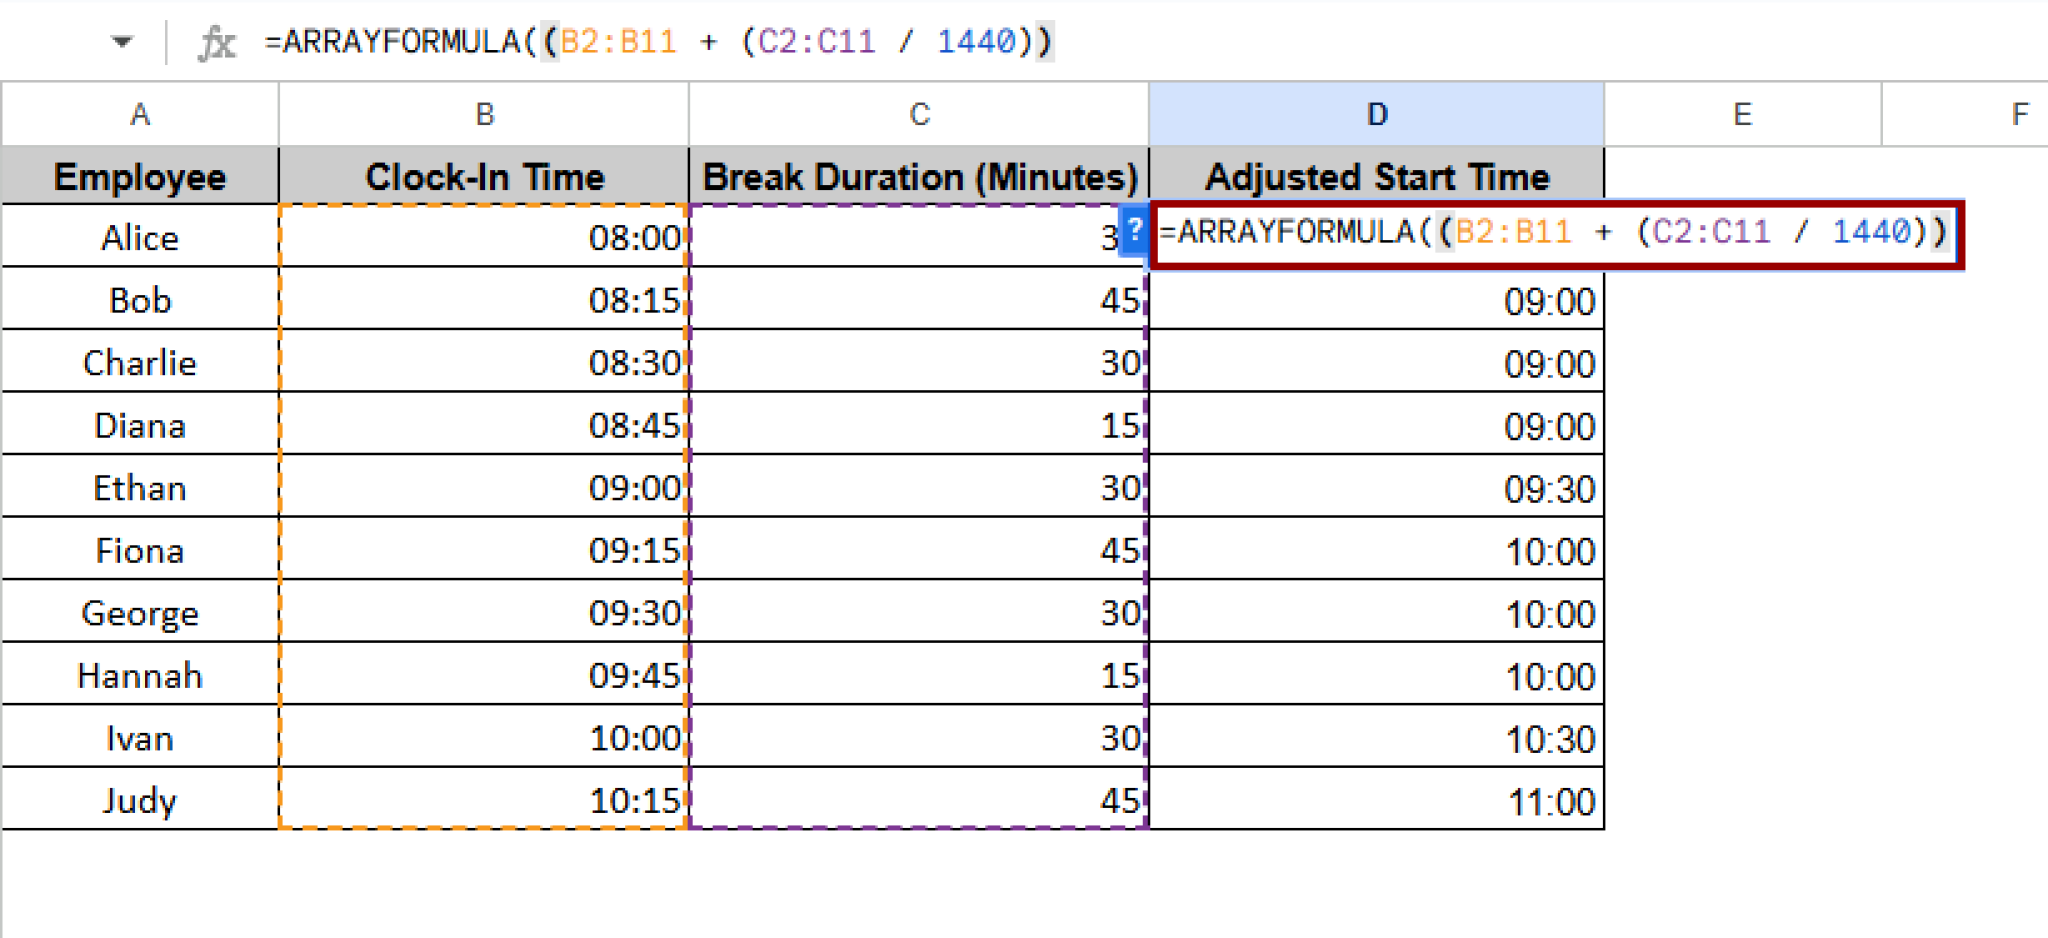Select the cell containing Alice
Image resolution: width=2048 pixels, height=938 pixels.
tap(140, 238)
